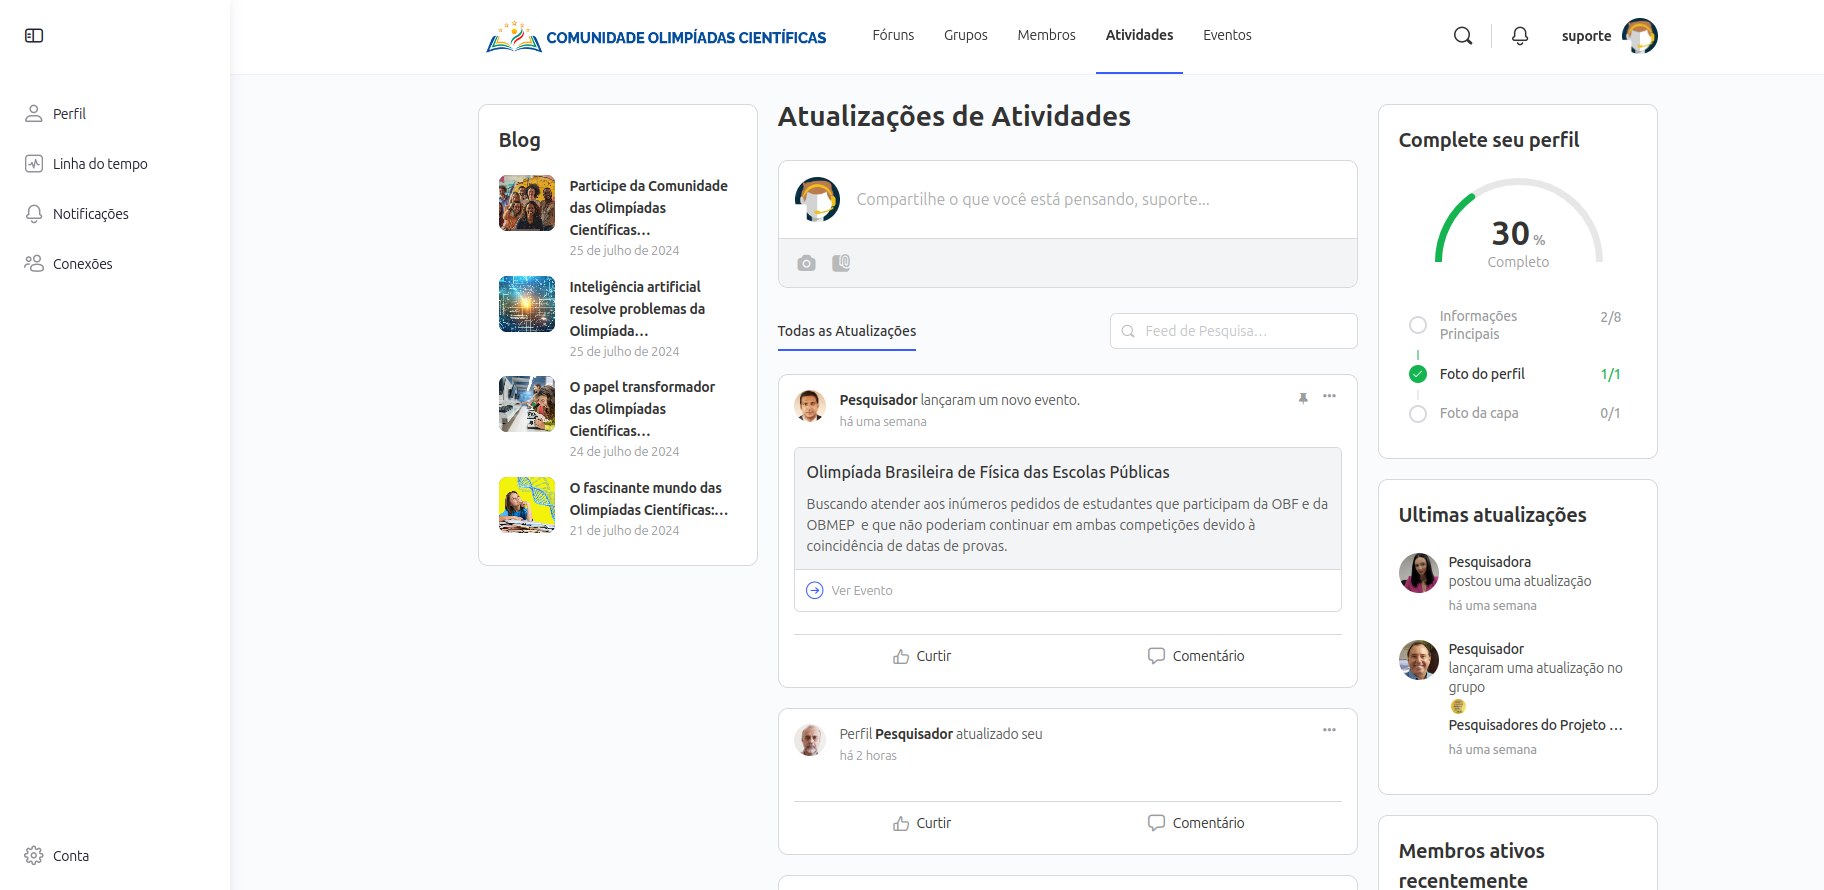Open Notificações in the sidebar
The width and height of the screenshot is (1824, 890).
[x=77, y=214]
